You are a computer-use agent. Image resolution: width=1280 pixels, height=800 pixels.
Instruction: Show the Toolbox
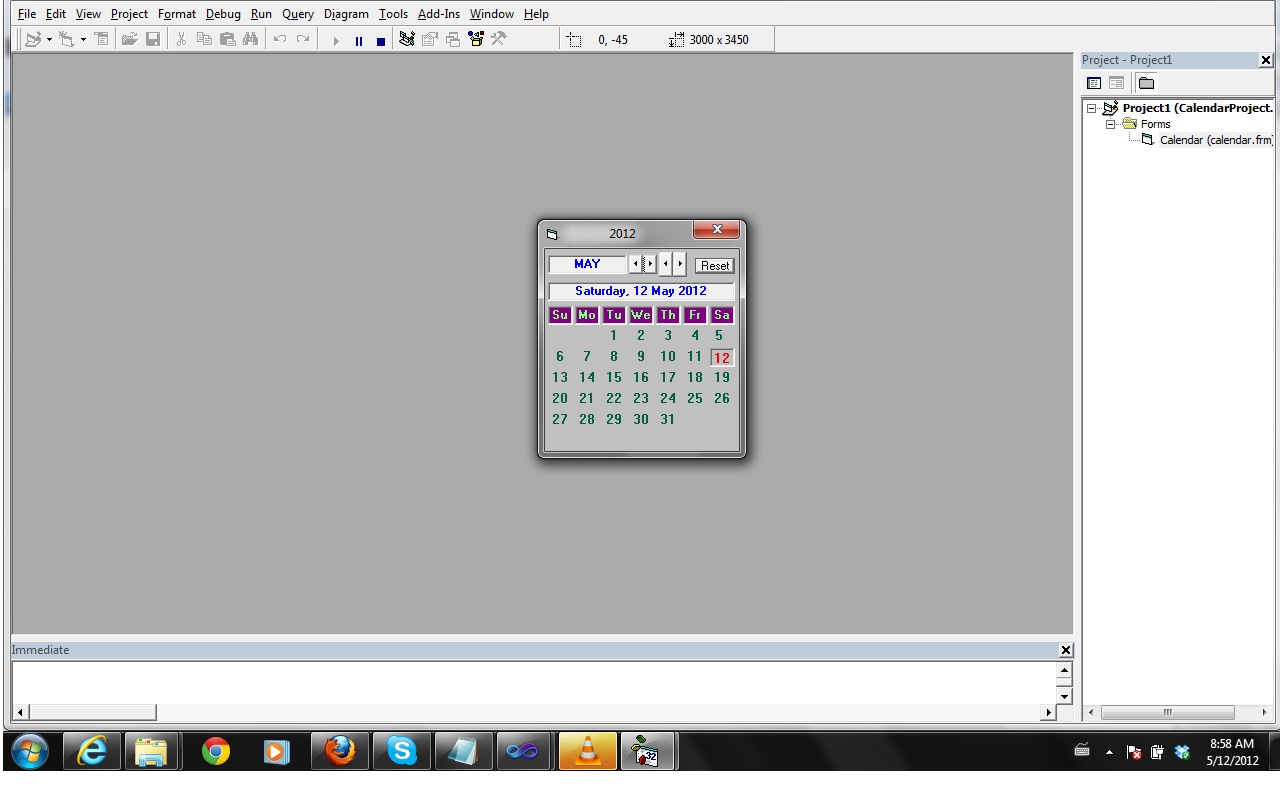click(497, 40)
